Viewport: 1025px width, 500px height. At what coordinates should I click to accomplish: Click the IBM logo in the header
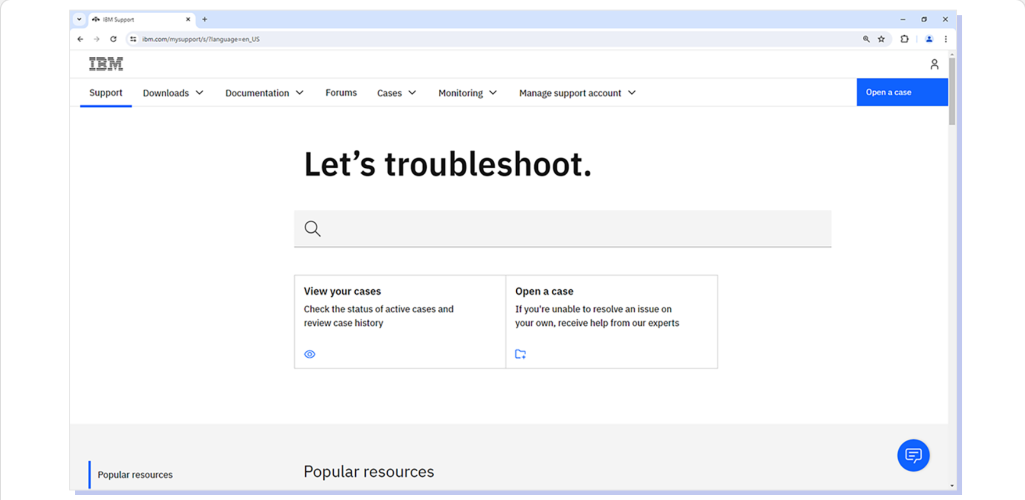tap(106, 64)
